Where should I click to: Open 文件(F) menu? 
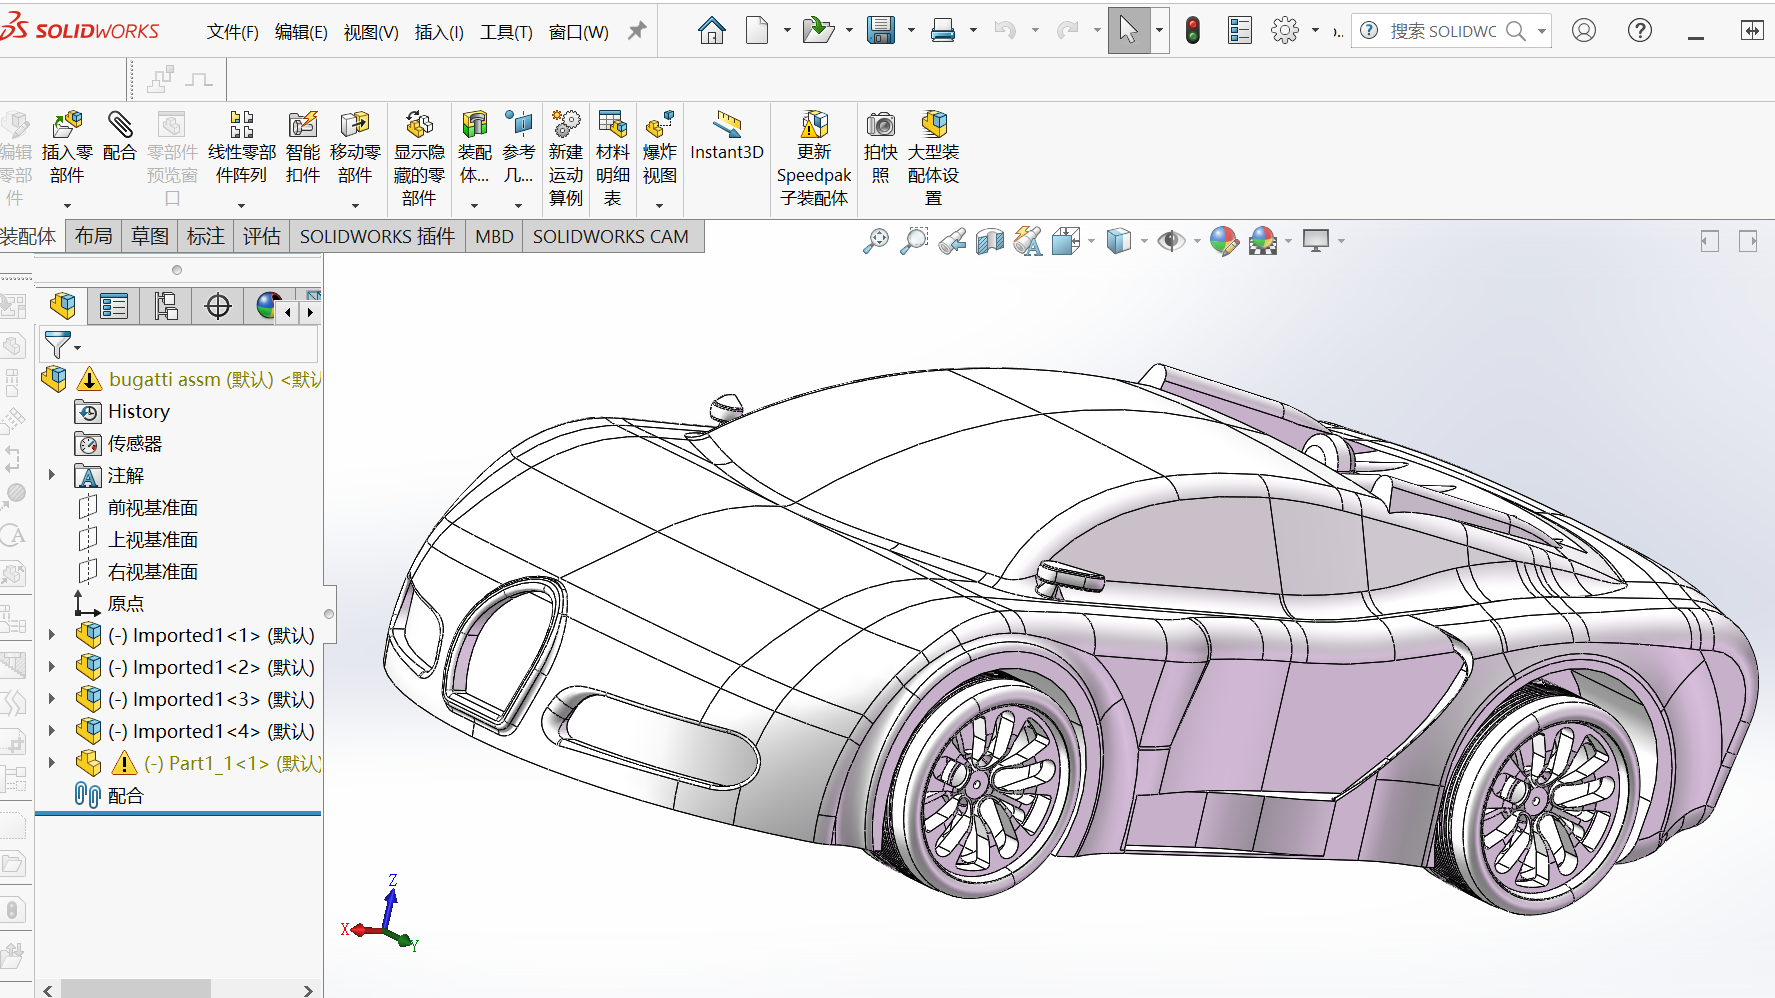point(232,32)
